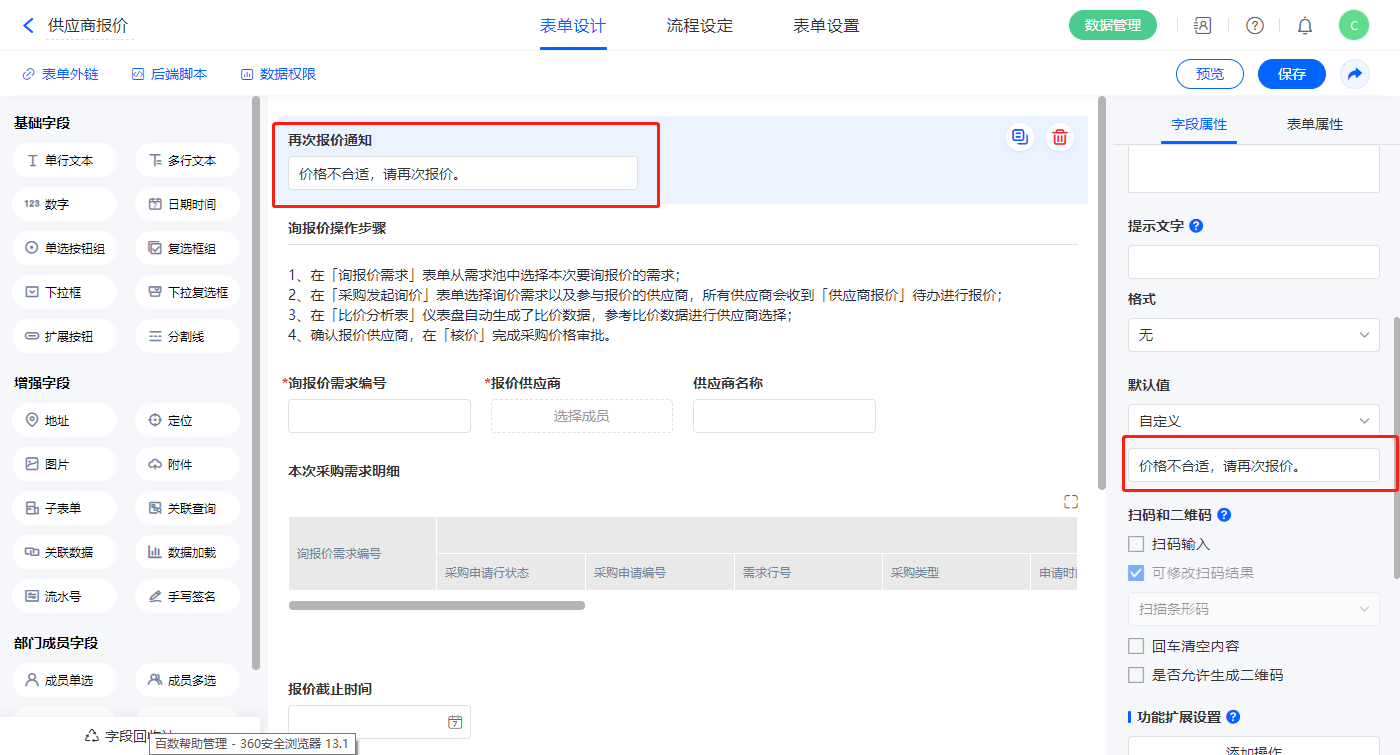Open the 格式 dropdown showing 无
The image size is (1400, 755).
[1253, 335]
